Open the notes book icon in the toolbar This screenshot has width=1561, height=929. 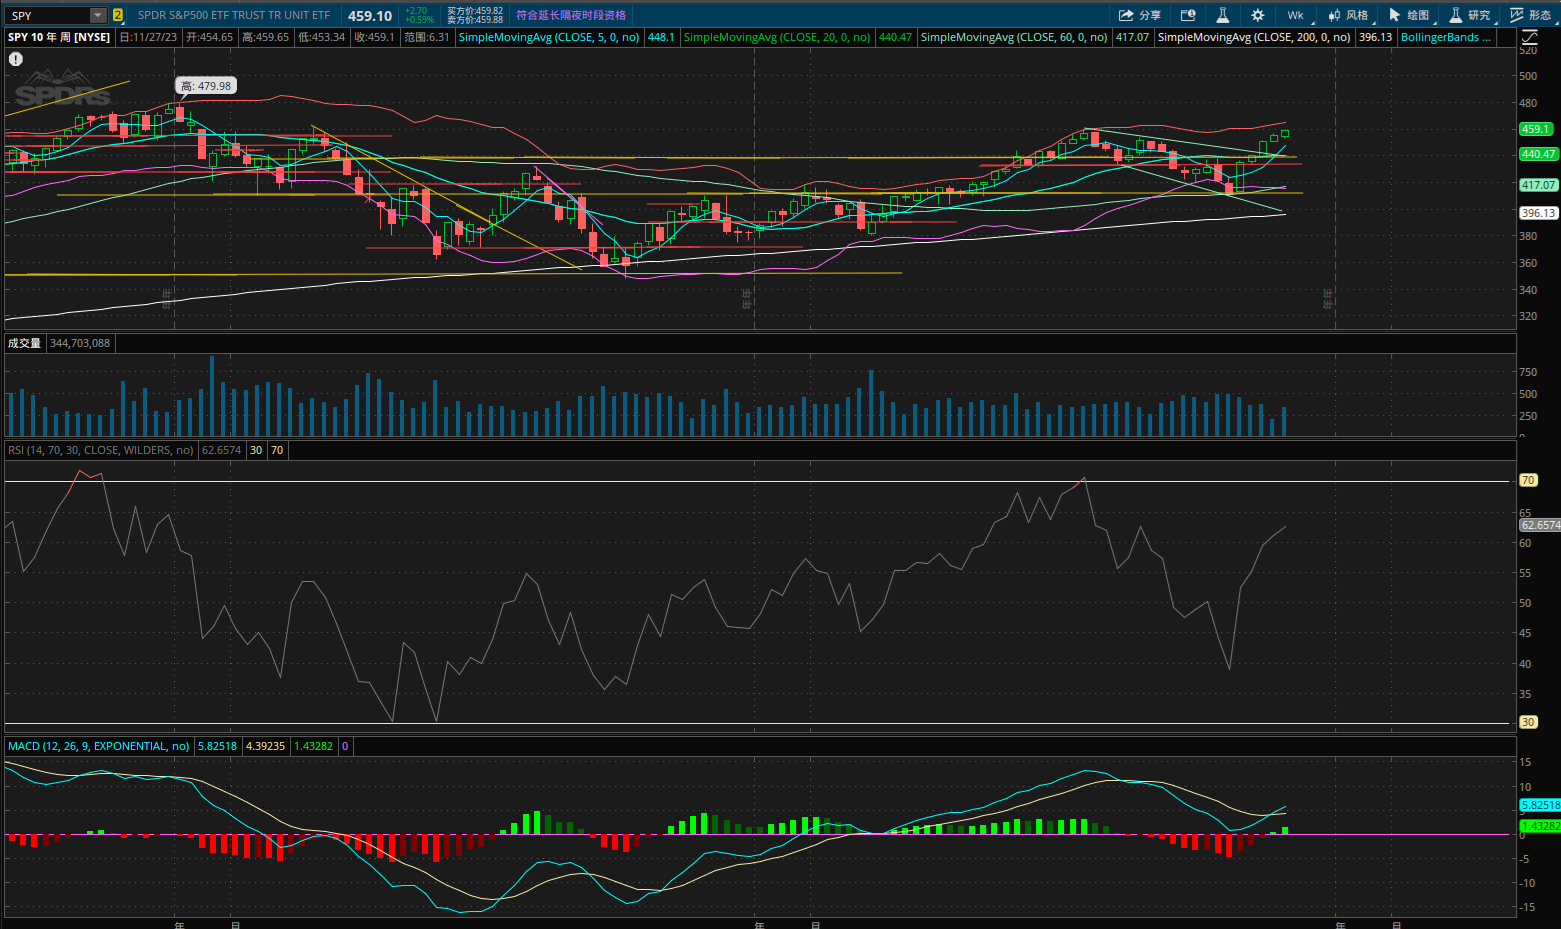point(1188,15)
